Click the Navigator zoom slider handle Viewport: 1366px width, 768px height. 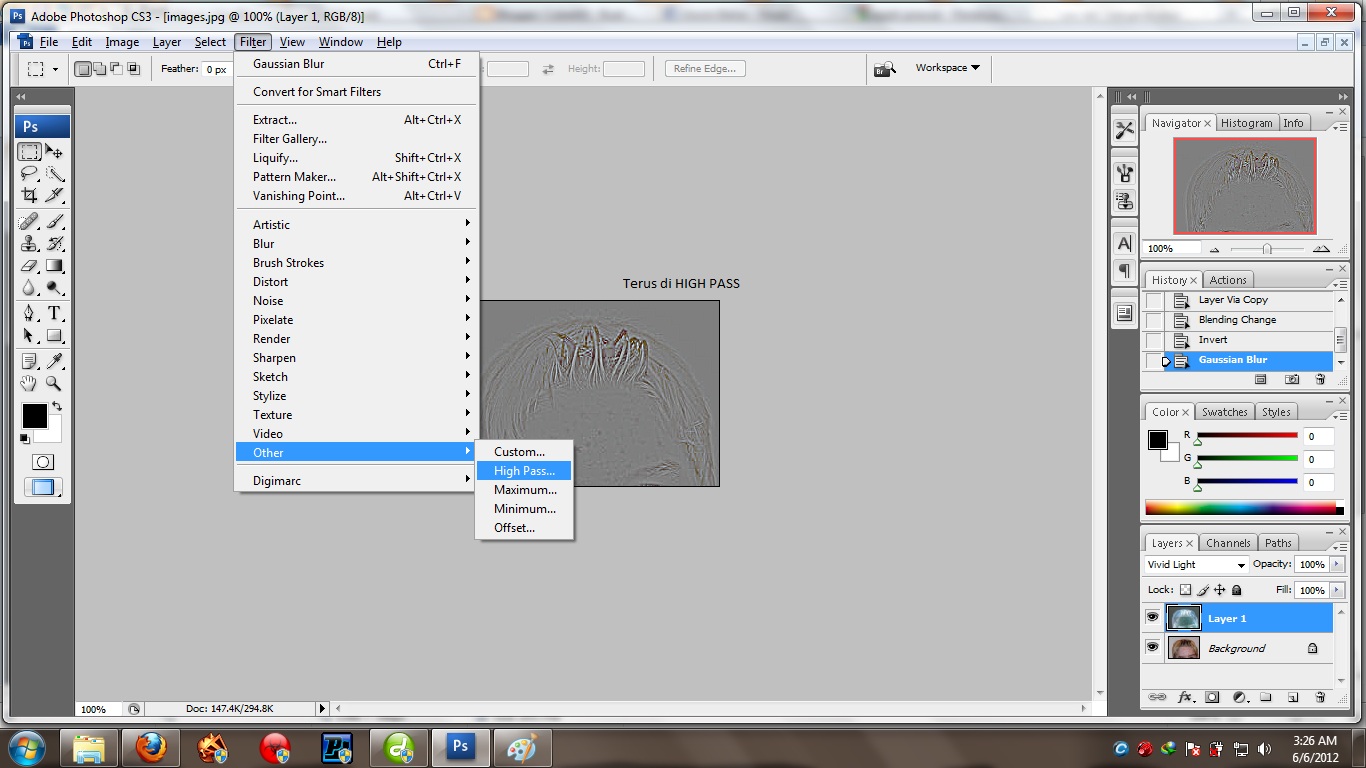point(1267,249)
